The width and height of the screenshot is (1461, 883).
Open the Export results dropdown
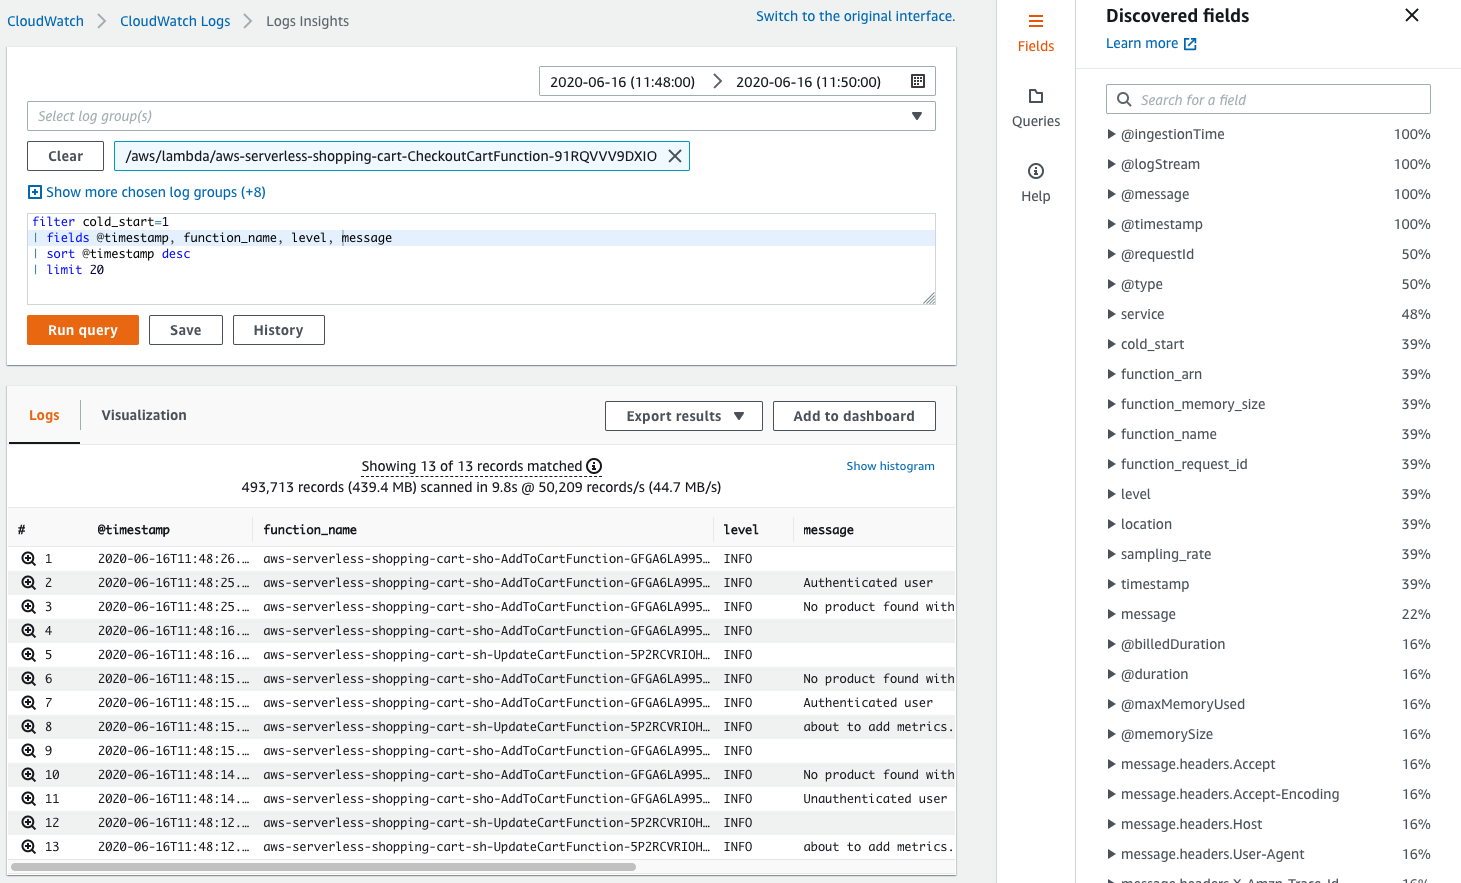pos(684,416)
